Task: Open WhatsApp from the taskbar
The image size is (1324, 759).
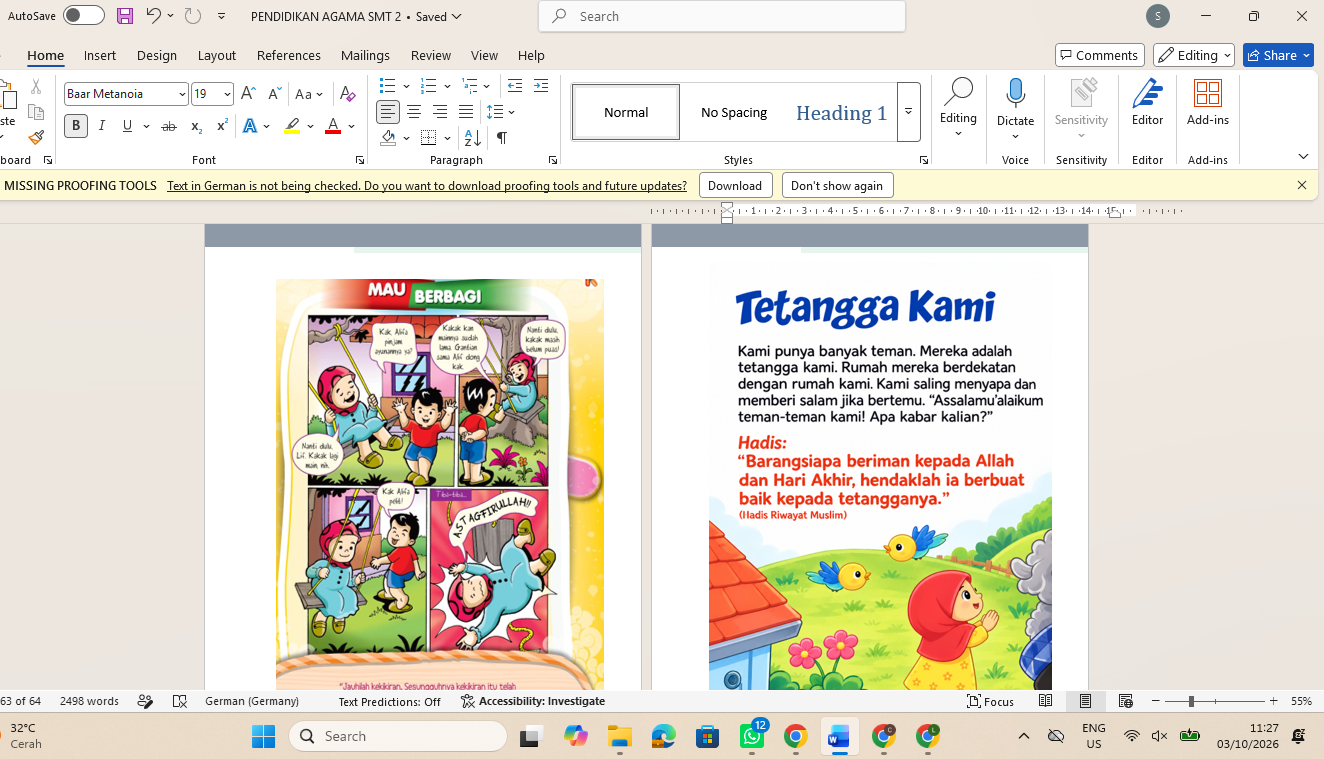Action: tap(752, 736)
